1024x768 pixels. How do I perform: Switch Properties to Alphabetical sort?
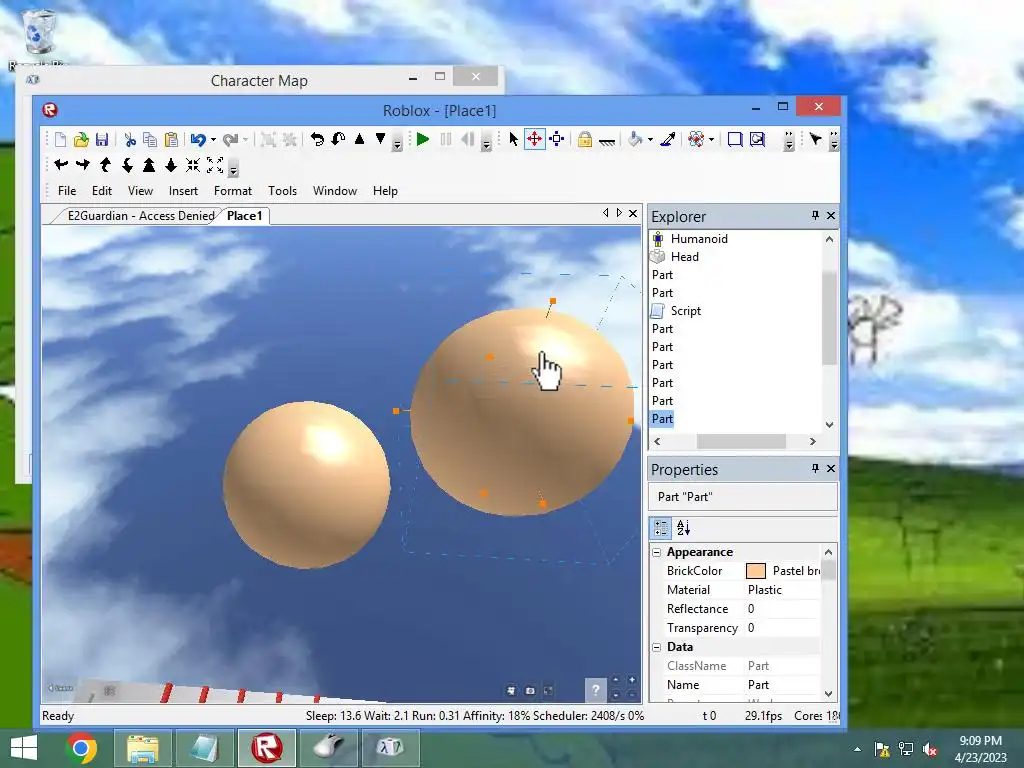pos(683,528)
